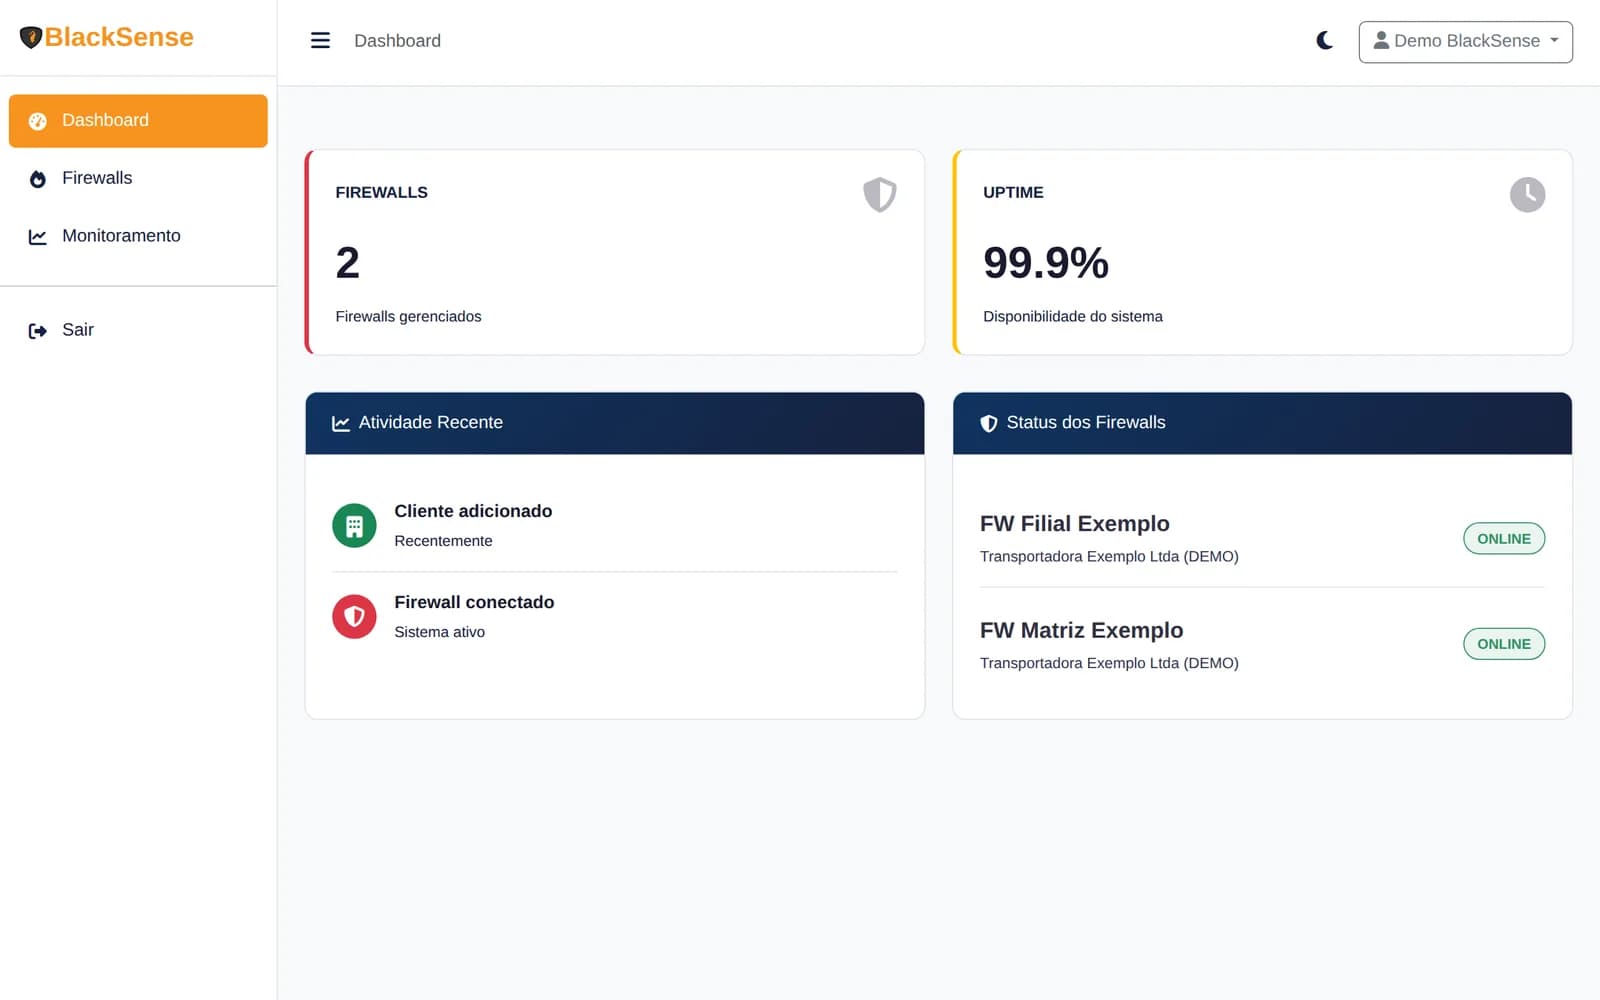Click the BlackSense brand name text
This screenshot has width=1600, height=1000.
tap(119, 38)
